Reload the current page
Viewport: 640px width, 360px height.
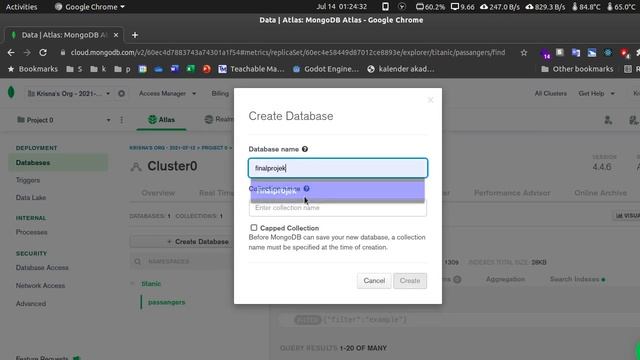(43, 53)
